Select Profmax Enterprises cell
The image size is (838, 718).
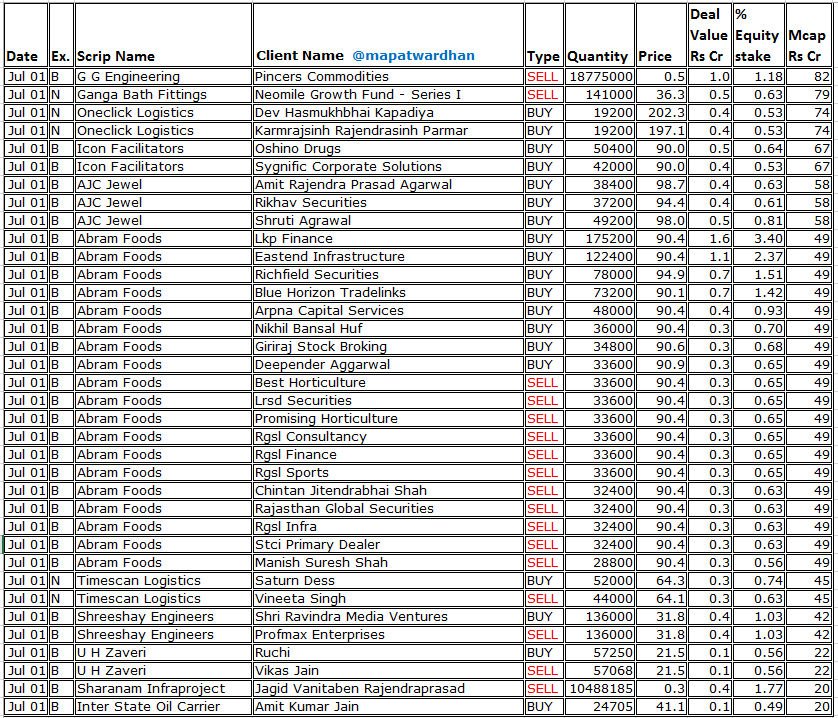click(389, 635)
